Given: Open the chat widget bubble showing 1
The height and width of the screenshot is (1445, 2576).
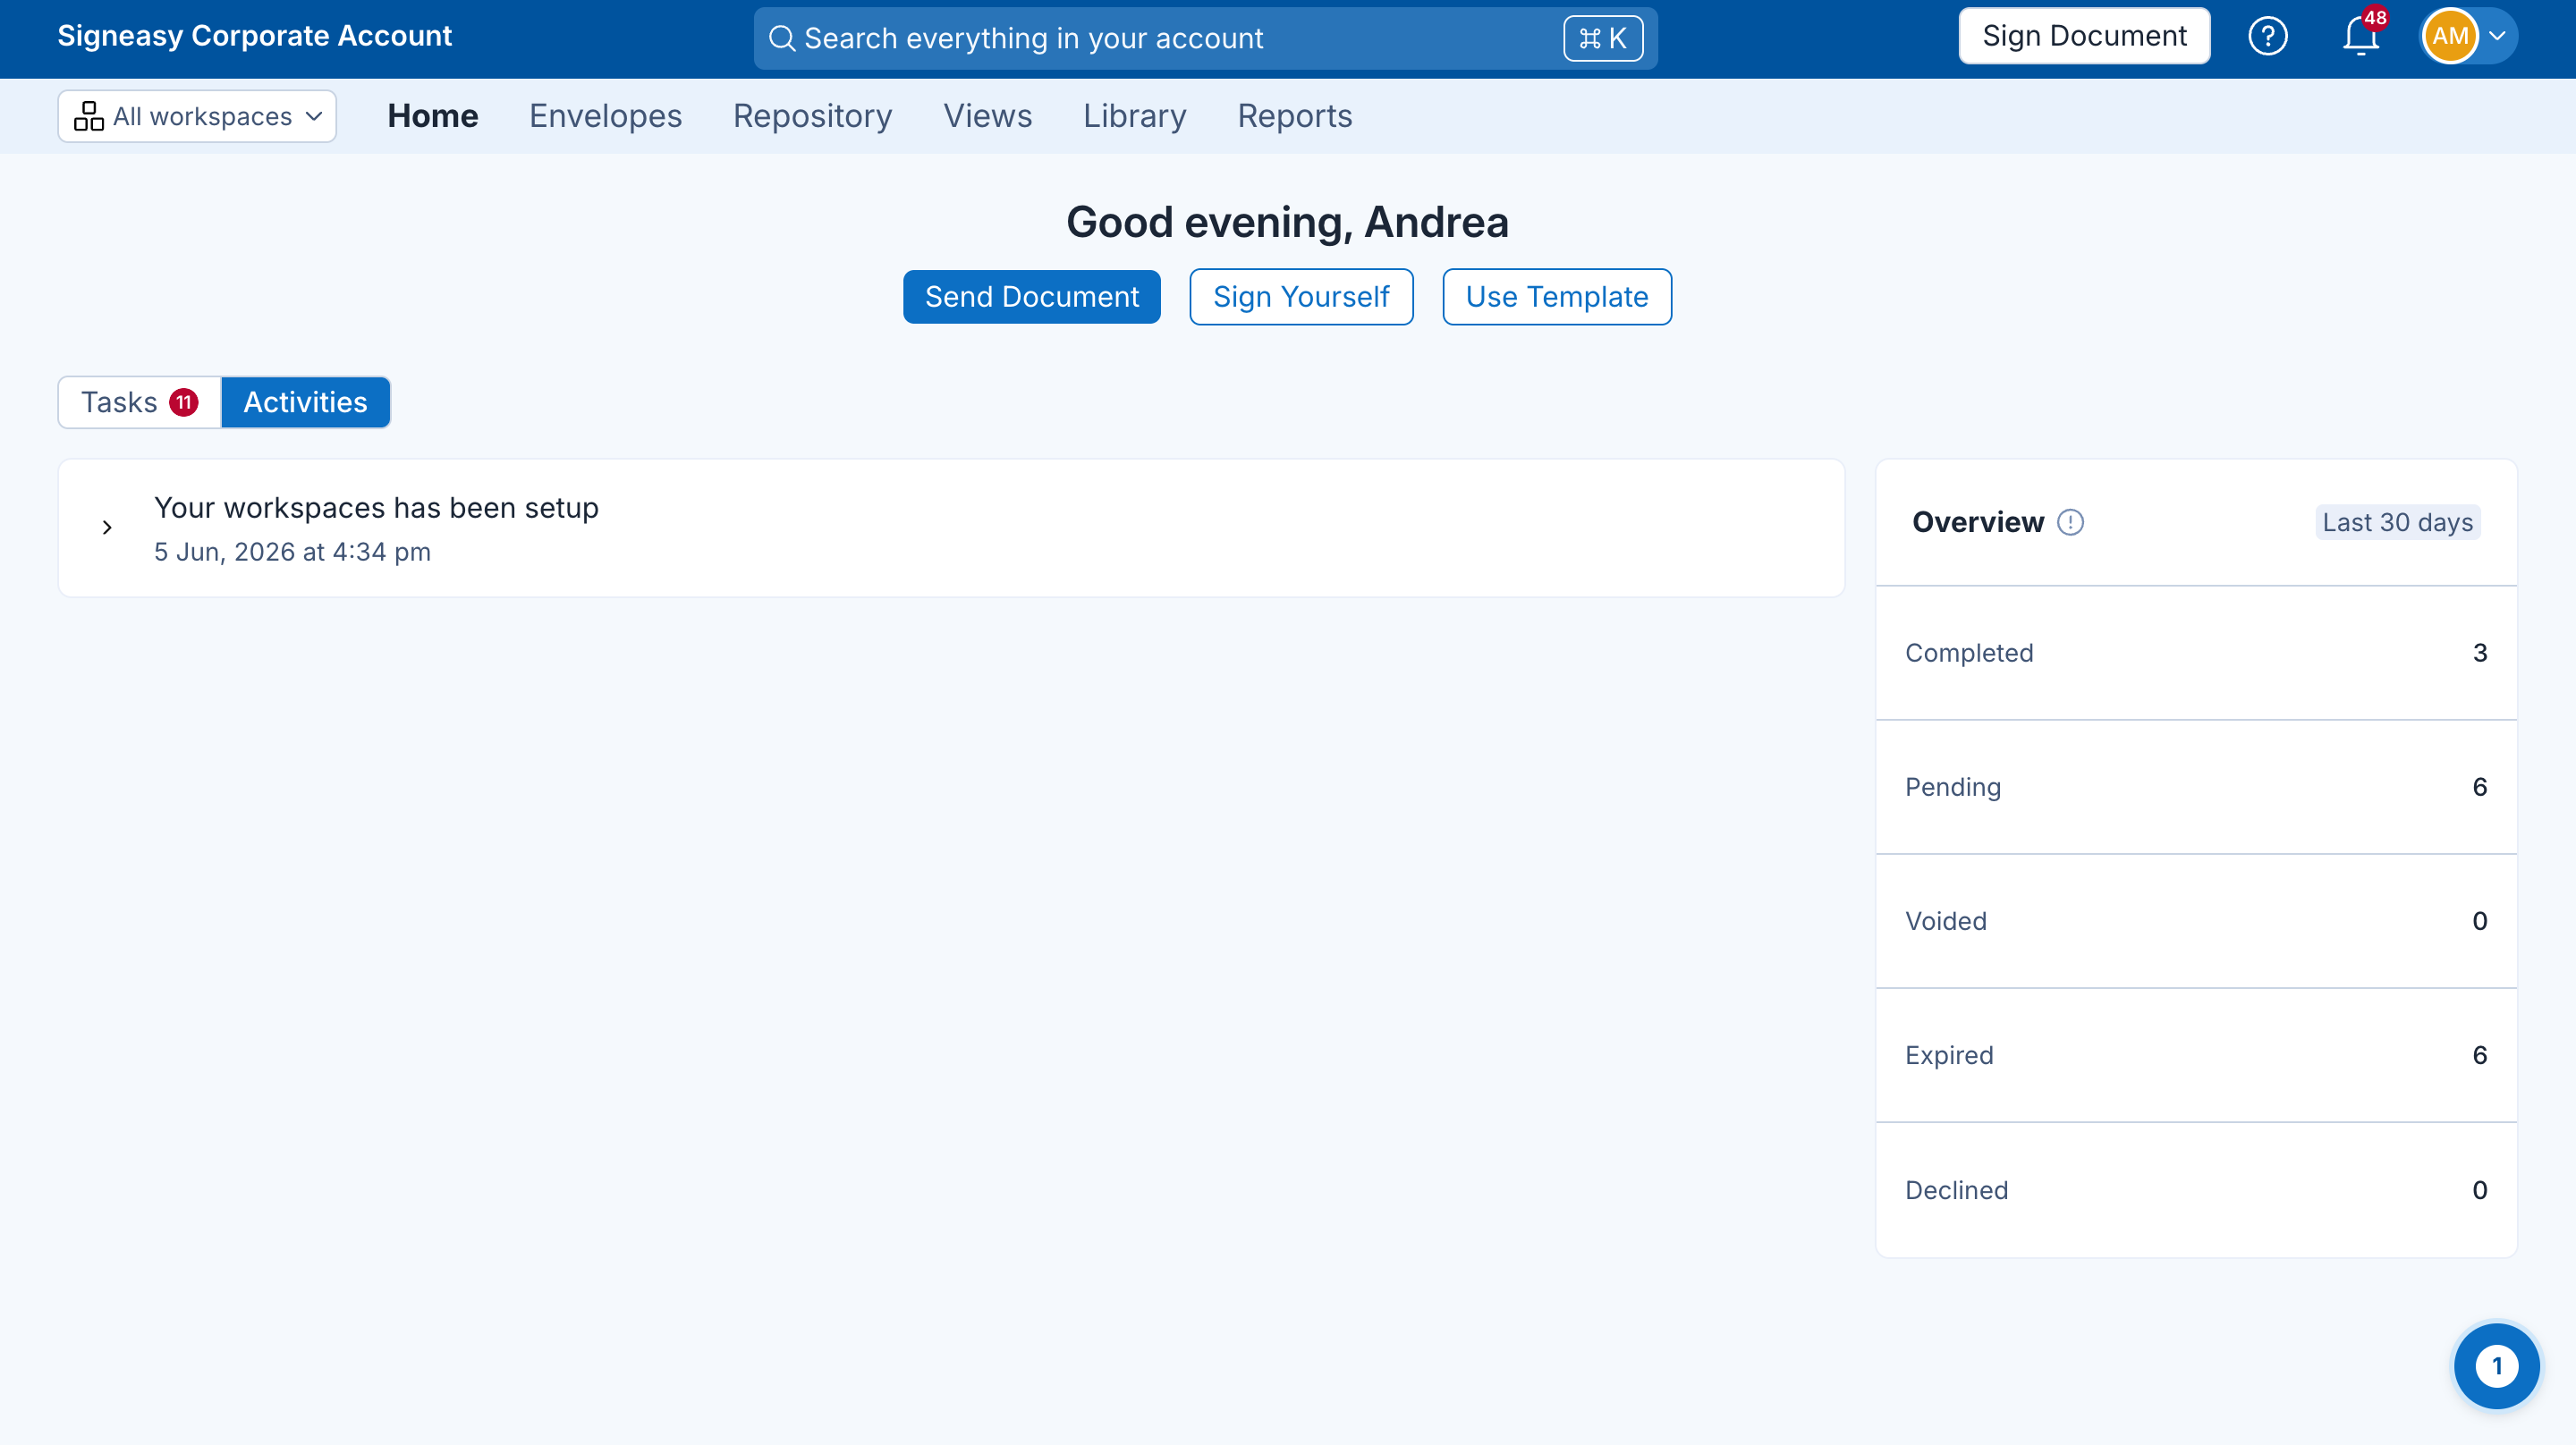Looking at the screenshot, I should coord(2496,1366).
